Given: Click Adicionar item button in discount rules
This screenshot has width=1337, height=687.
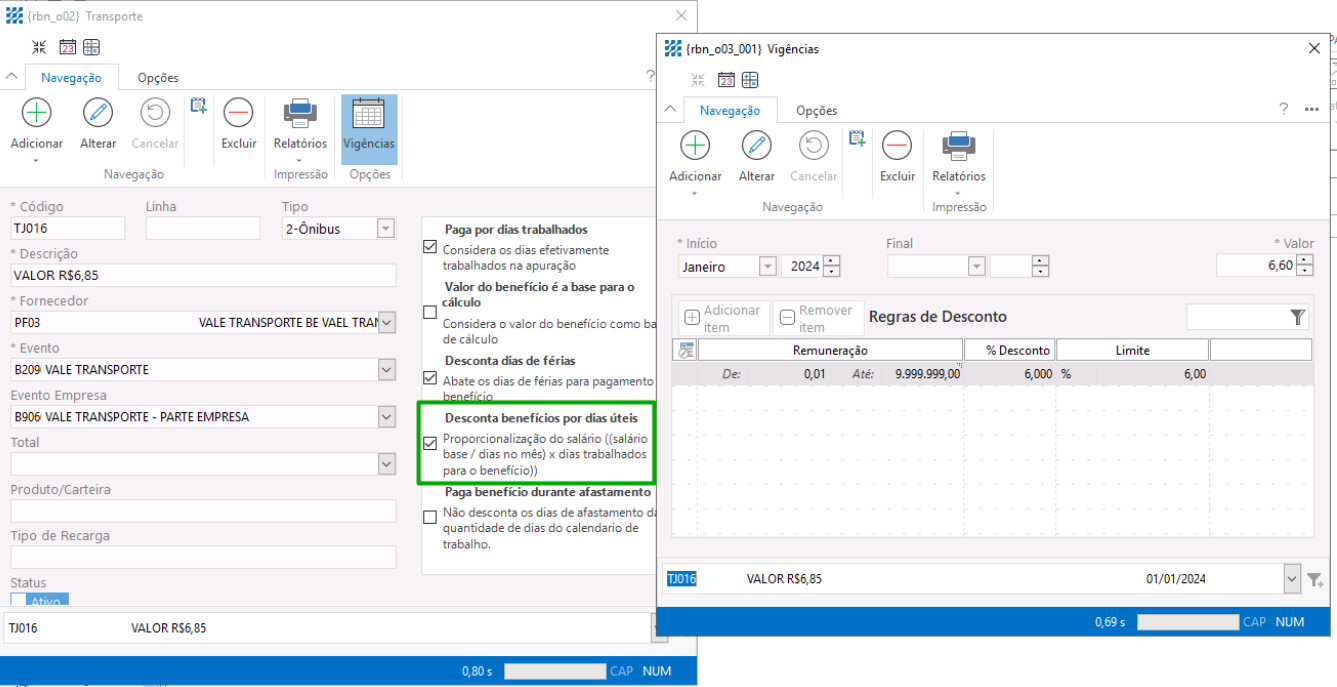Looking at the screenshot, I should 722,319.
